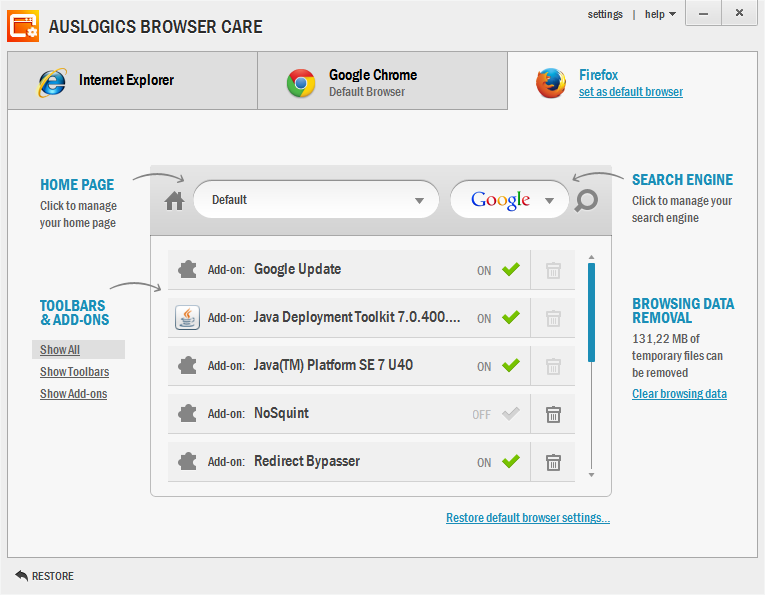The height and width of the screenshot is (595, 765).
Task: Delete the Google Update add-on via trash icon
Action: tap(553, 270)
